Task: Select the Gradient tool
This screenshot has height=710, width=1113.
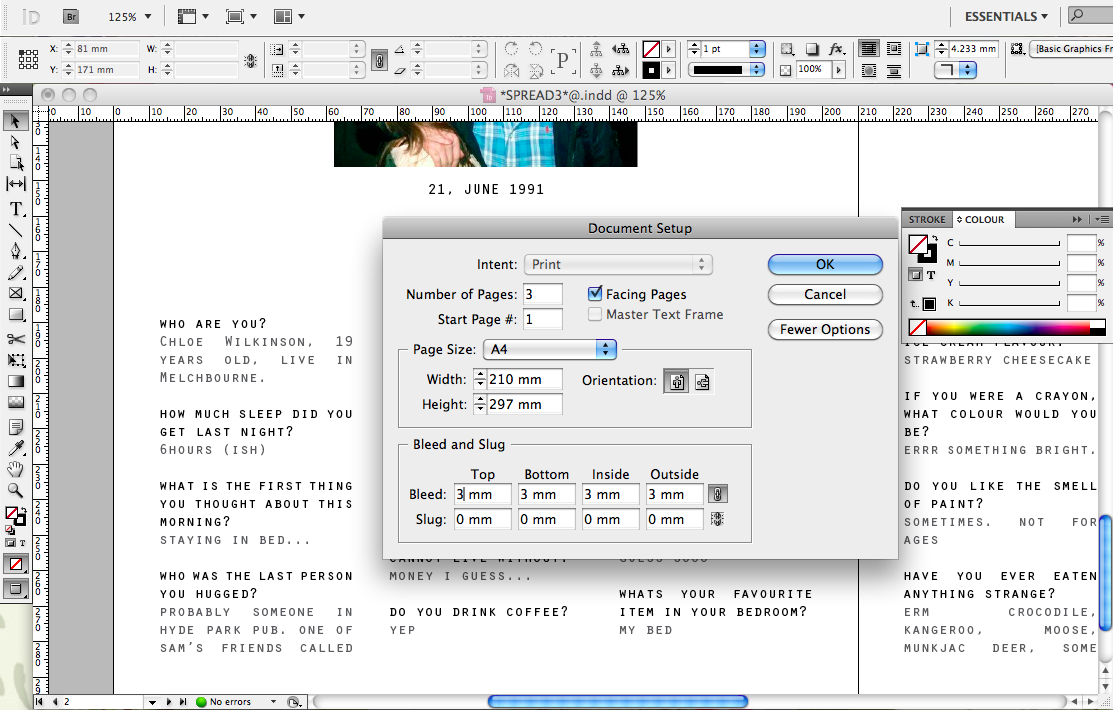Action: (14, 382)
